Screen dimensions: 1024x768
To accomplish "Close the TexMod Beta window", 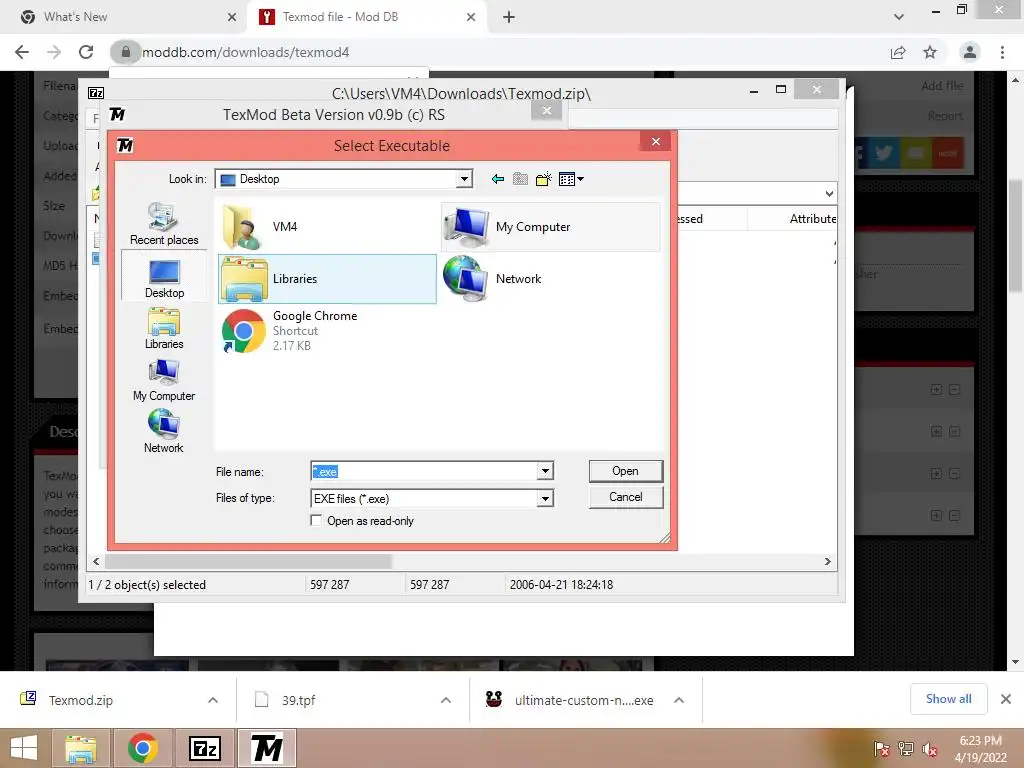I will (547, 111).
